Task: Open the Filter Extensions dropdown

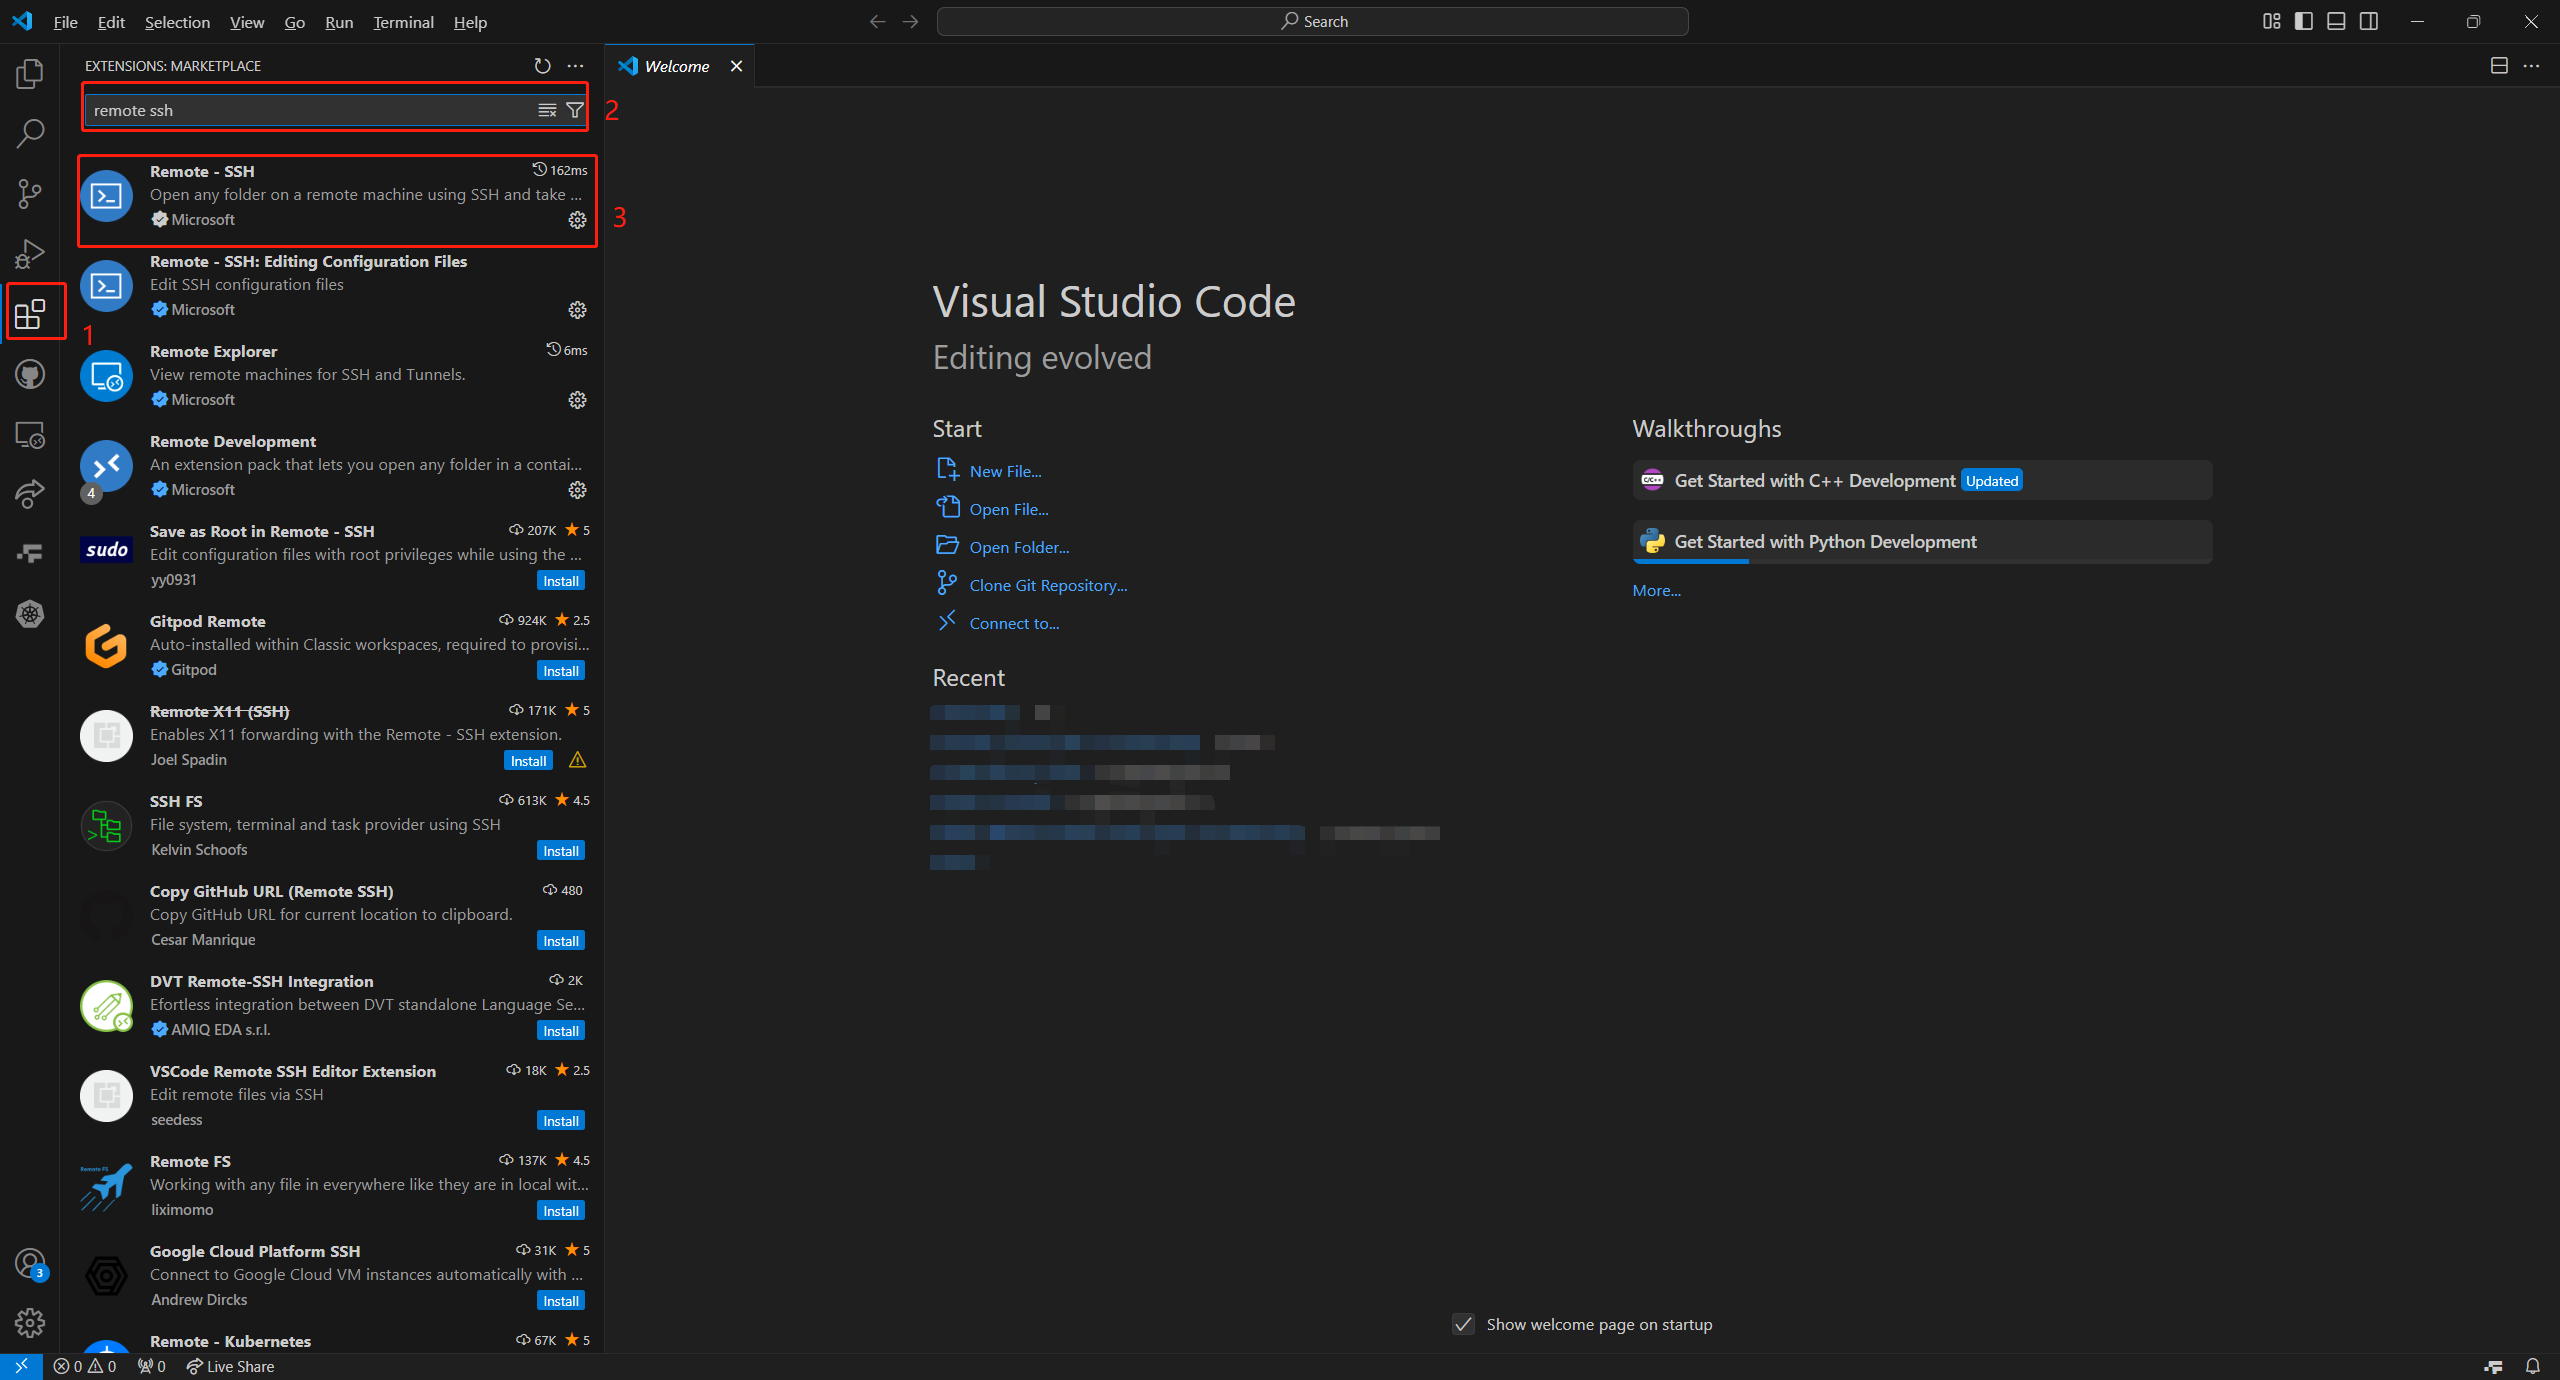Action: click(x=575, y=110)
